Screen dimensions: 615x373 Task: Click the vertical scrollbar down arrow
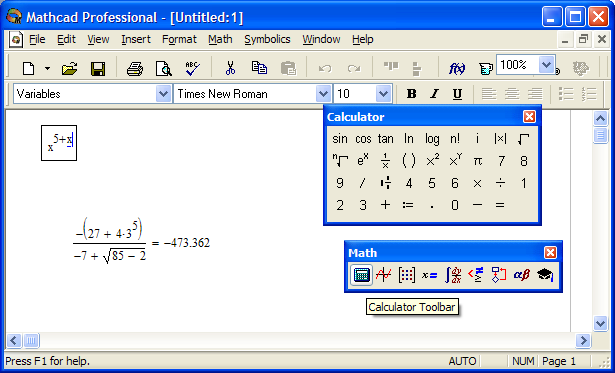click(600, 324)
